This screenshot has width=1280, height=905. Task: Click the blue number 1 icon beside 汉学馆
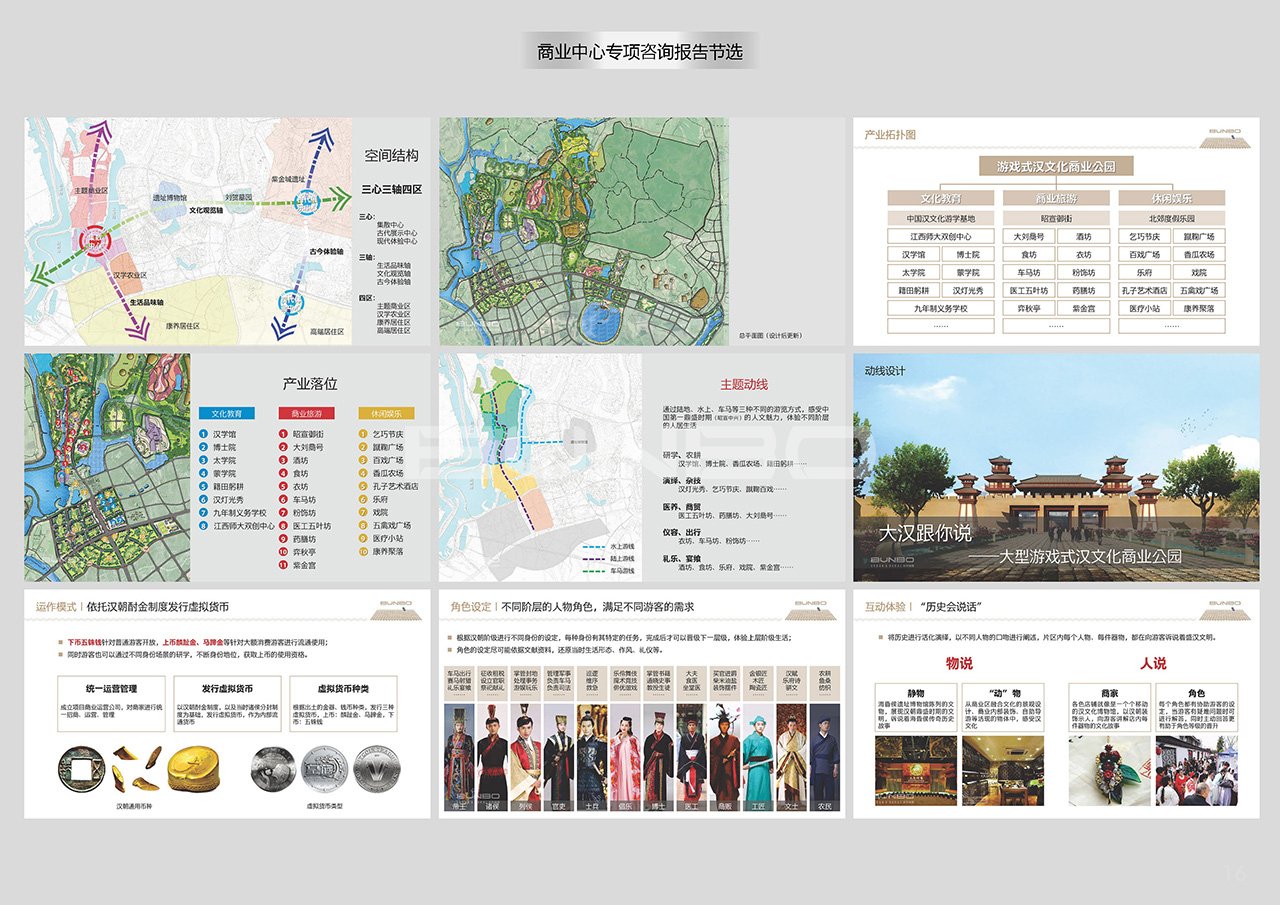(203, 435)
